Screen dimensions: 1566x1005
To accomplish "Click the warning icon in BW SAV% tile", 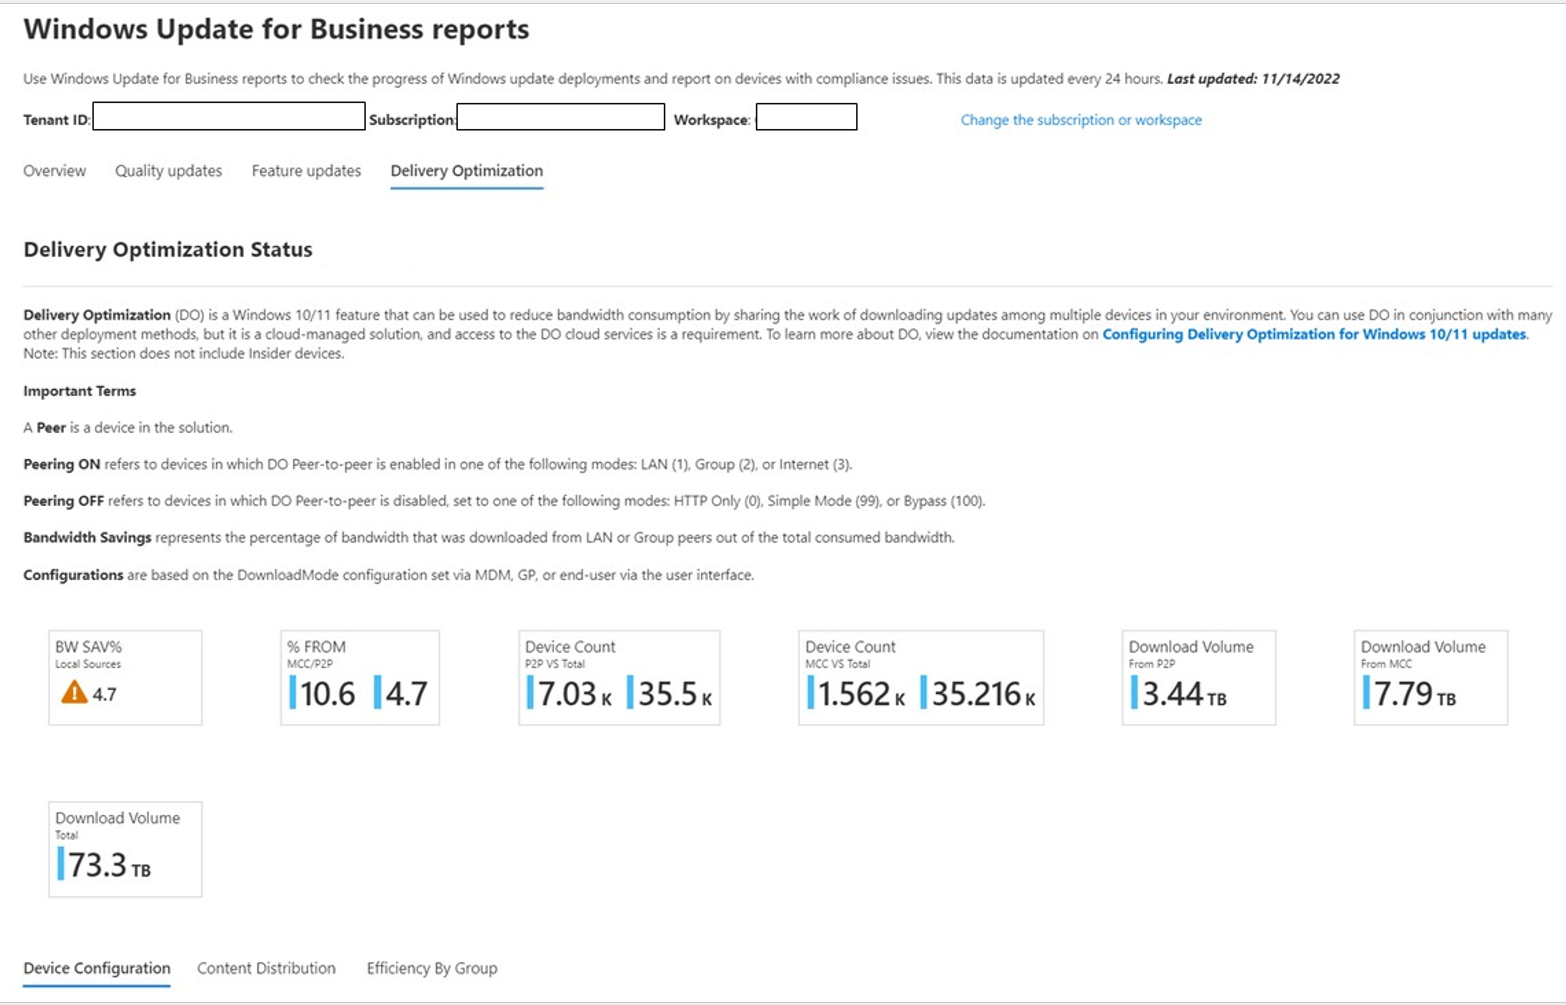I will (x=74, y=692).
